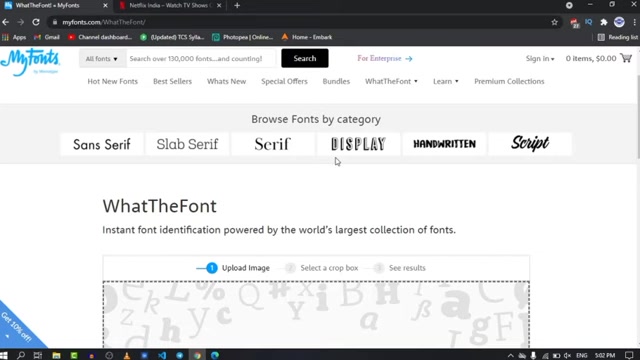This screenshot has width=640, height=360.
Task: Open the Gmail bookmark
Action: coord(47,37)
